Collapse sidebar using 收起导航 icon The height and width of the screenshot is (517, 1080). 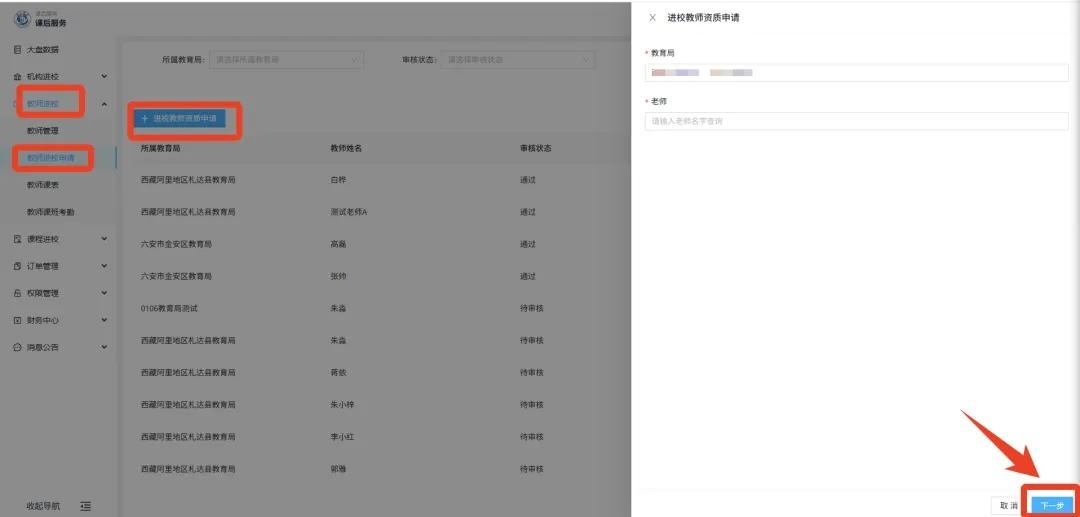click(x=86, y=506)
